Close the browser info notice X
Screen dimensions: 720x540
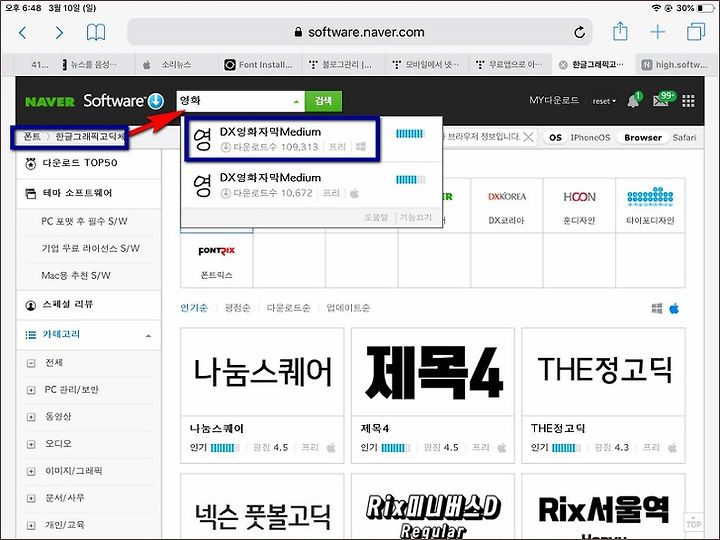[529, 137]
